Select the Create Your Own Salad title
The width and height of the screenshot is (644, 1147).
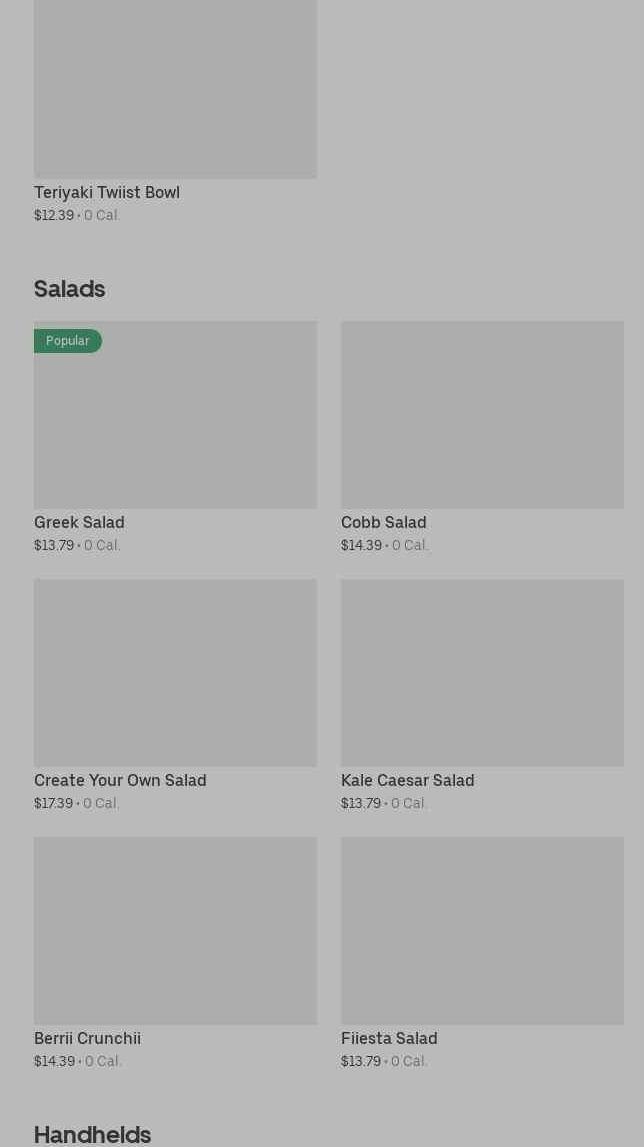coord(120,780)
